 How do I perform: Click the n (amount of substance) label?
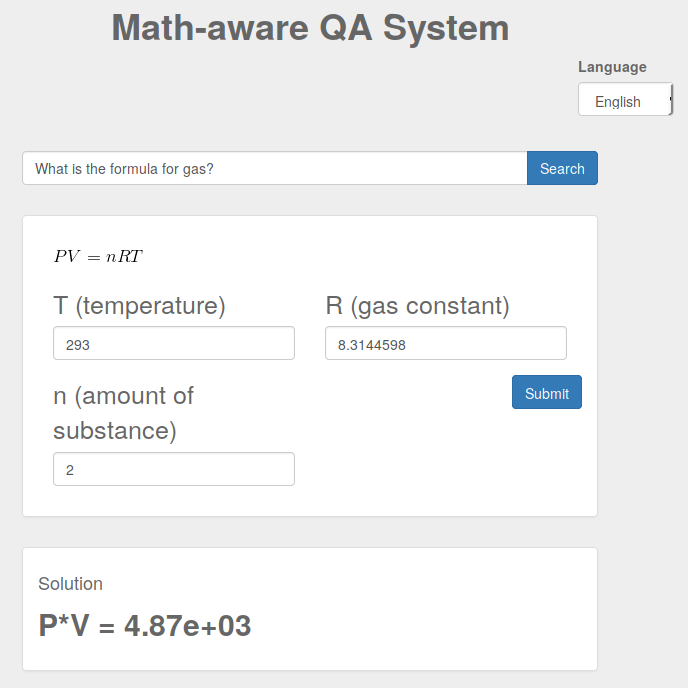pos(123,413)
